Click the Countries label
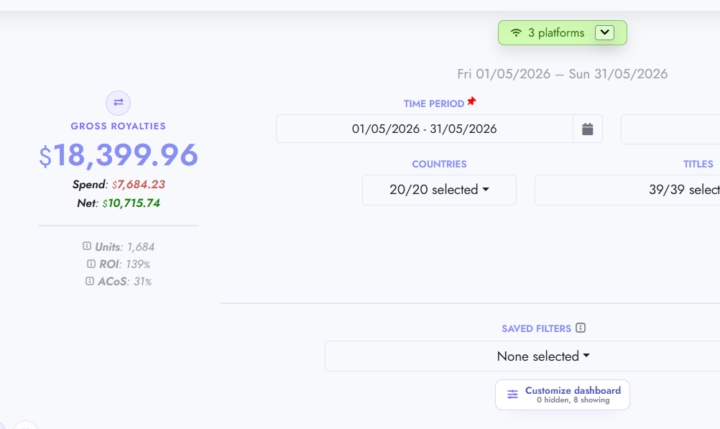The image size is (720, 429). (439, 164)
